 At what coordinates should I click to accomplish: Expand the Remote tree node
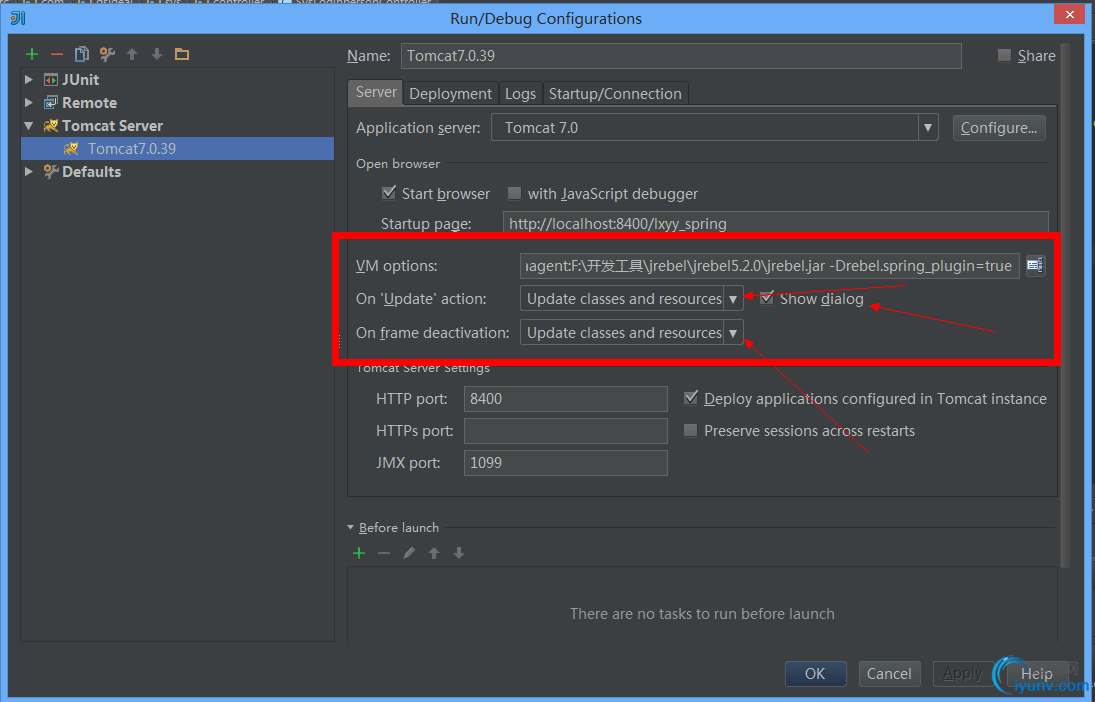point(29,103)
